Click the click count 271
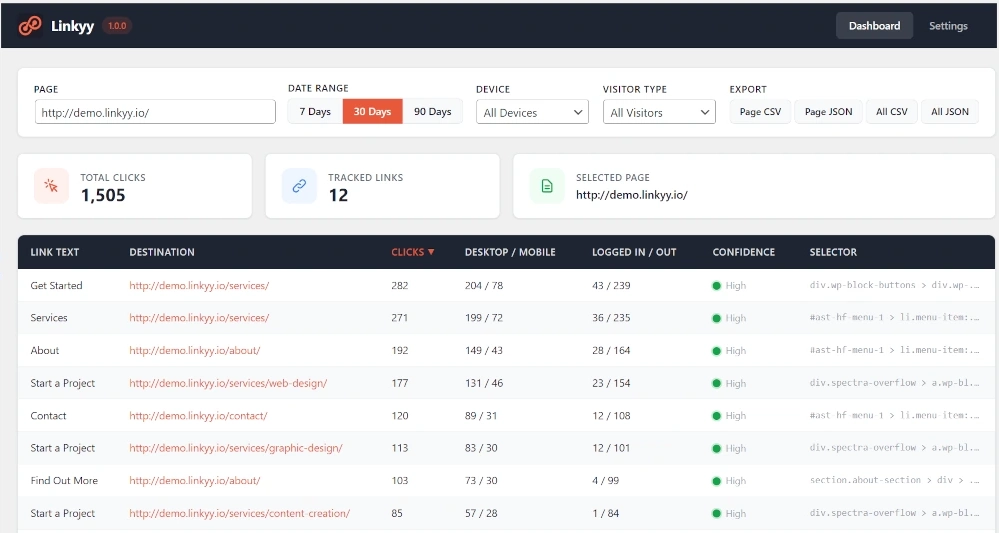The image size is (999, 533). pos(399,318)
